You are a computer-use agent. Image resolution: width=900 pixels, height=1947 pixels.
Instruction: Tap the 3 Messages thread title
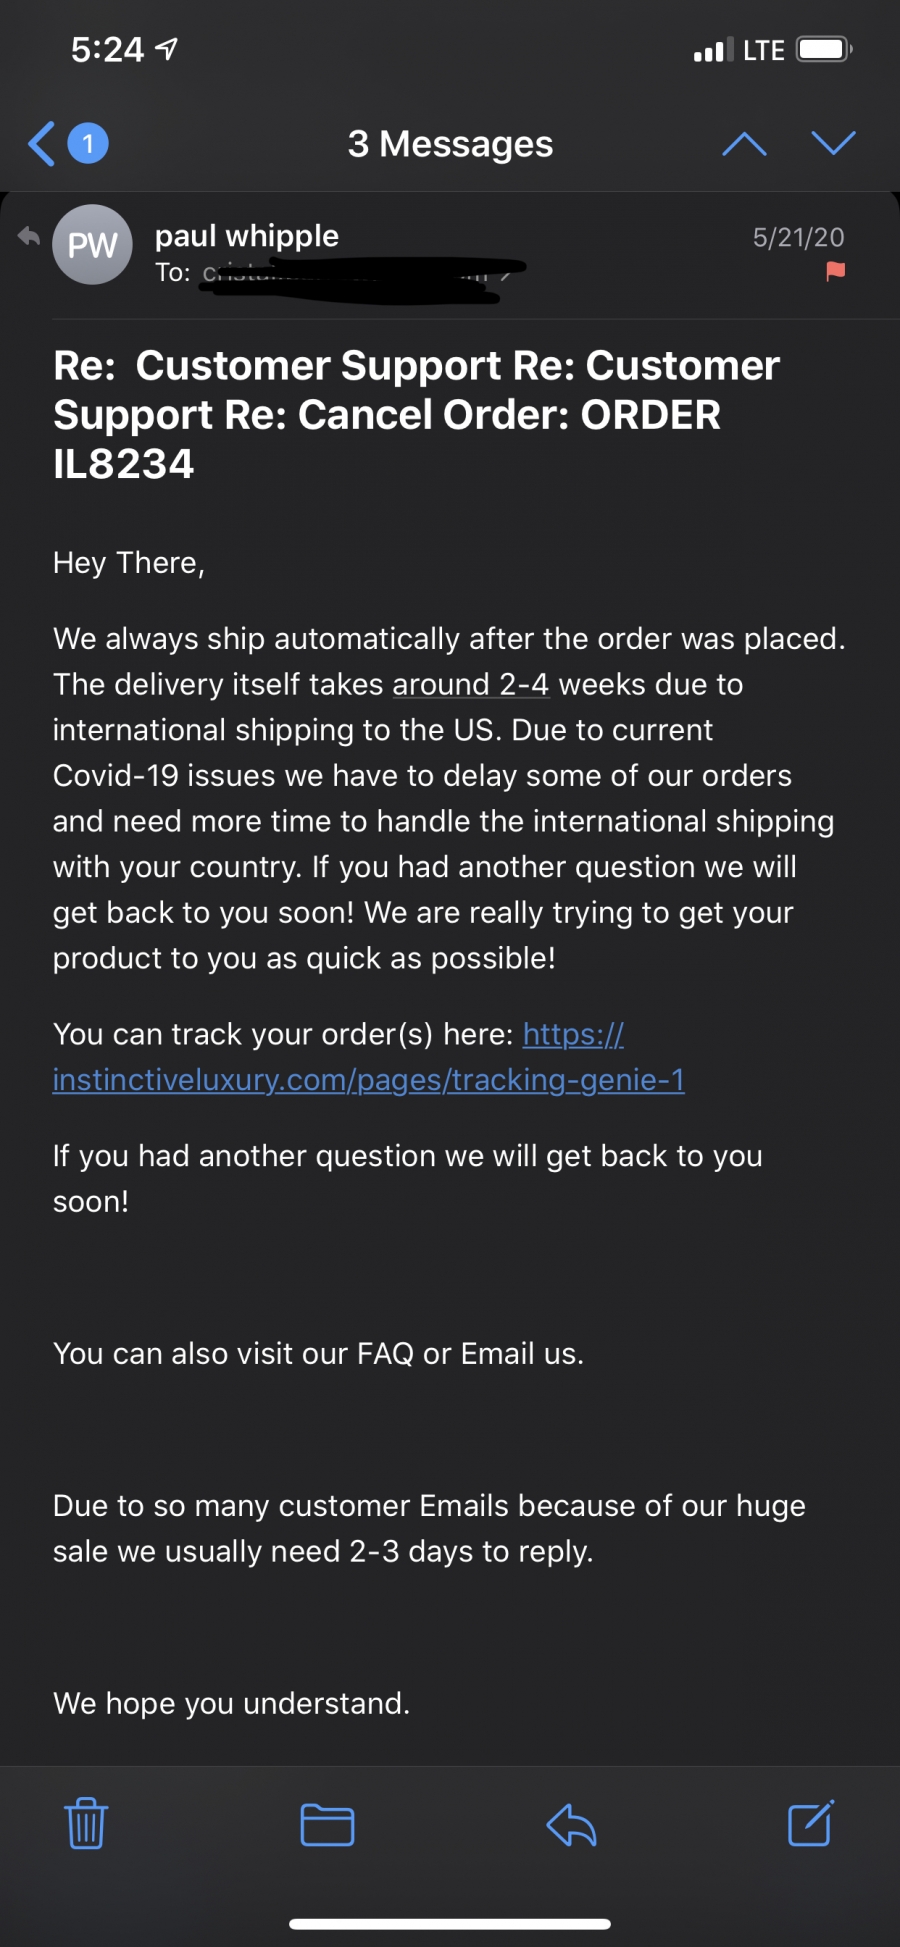(x=450, y=144)
